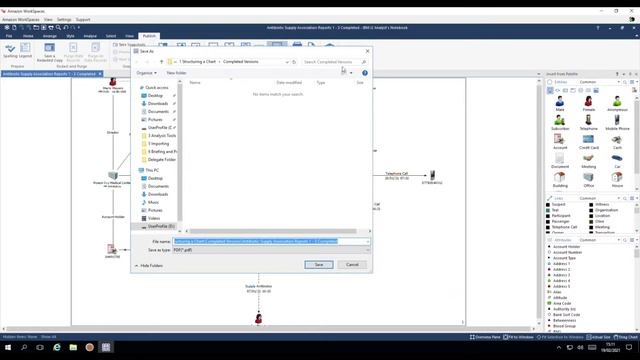Image resolution: width=640 pixels, height=360 pixels.
Task: Click the File name input field
Action: click(271, 242)
